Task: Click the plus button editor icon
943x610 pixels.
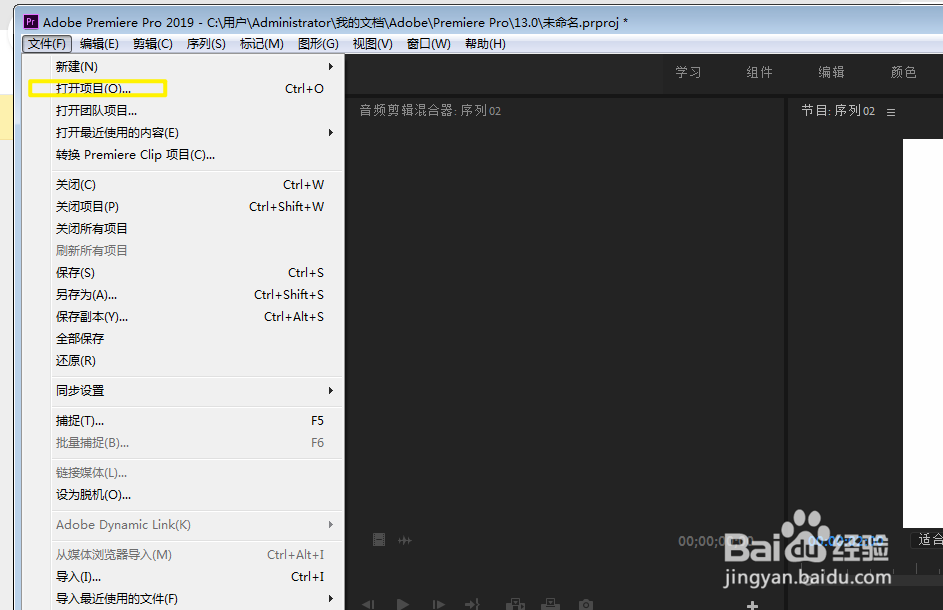Action: [x=752, y=605]
